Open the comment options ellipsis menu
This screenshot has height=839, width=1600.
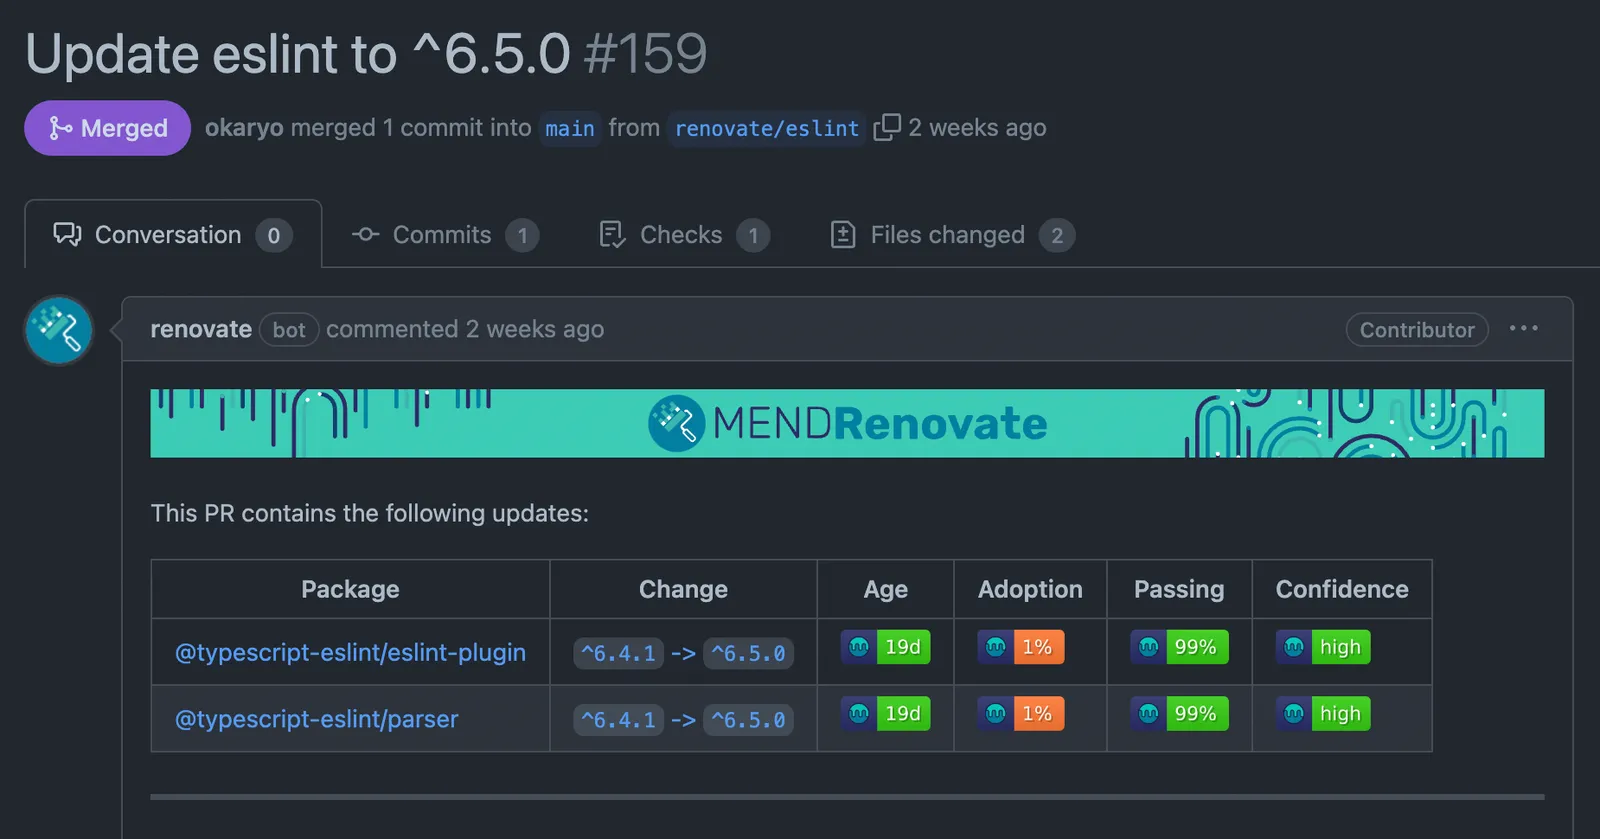[1523, 329]
